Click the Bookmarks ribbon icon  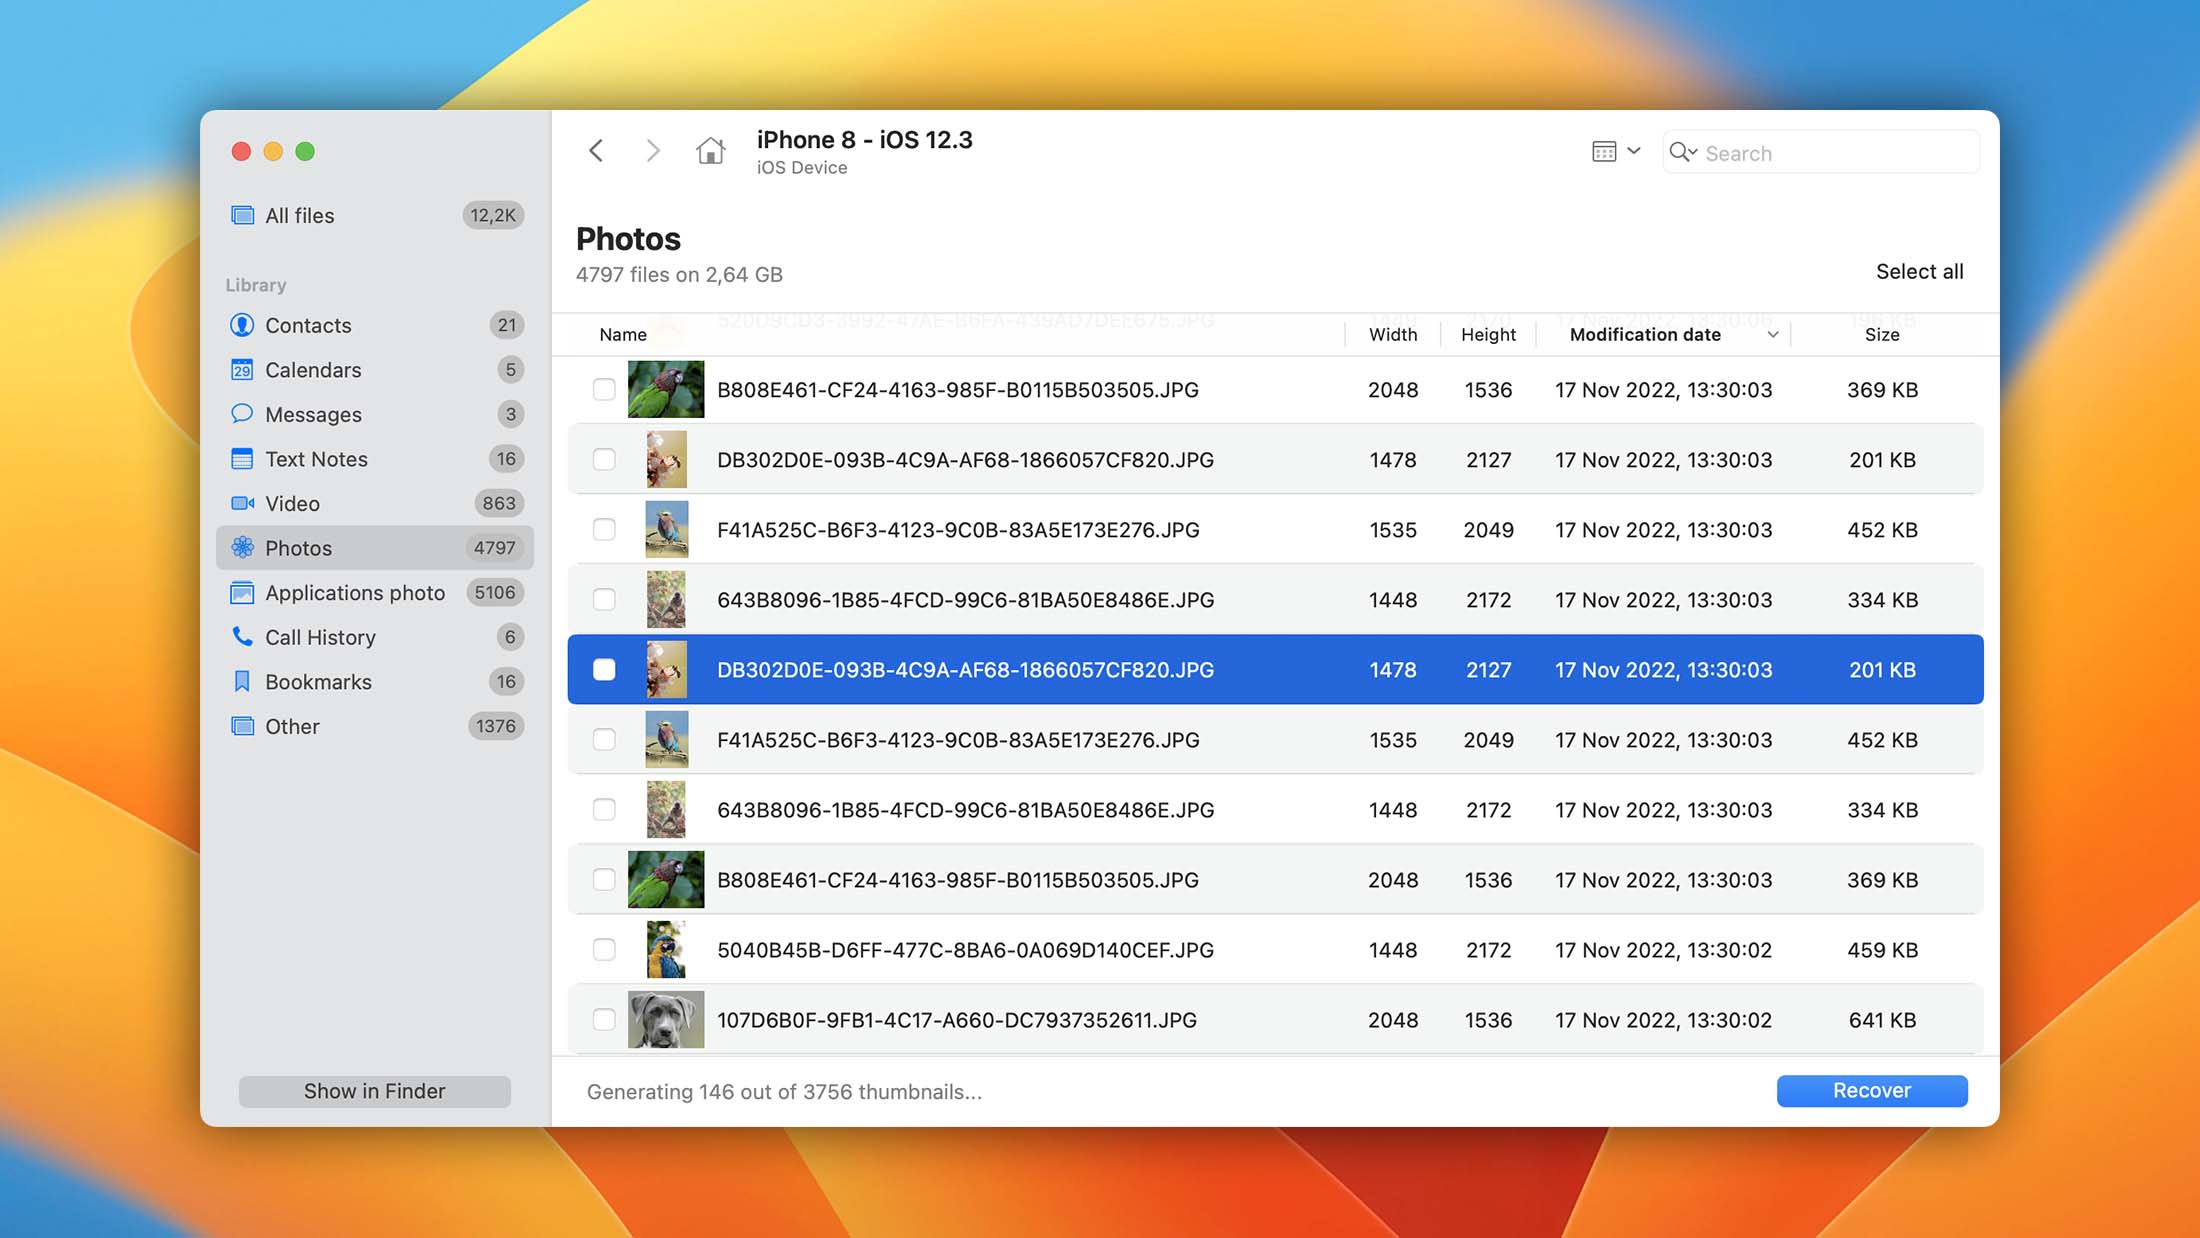click(242, 682)
